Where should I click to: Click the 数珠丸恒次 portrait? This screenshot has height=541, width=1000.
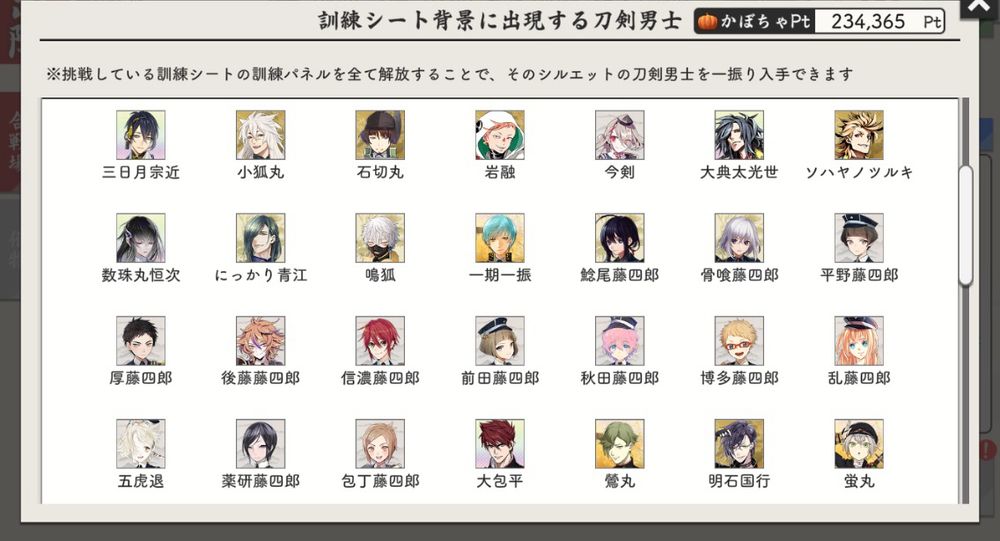point(140,238)
